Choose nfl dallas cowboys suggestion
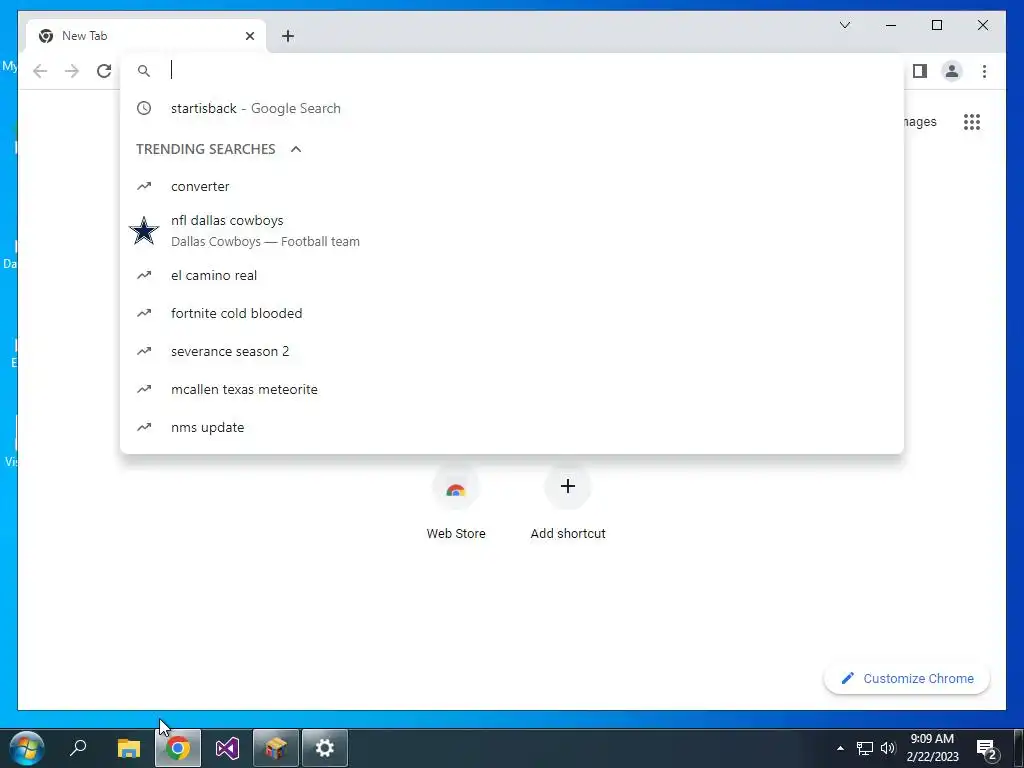 point(512,231)
